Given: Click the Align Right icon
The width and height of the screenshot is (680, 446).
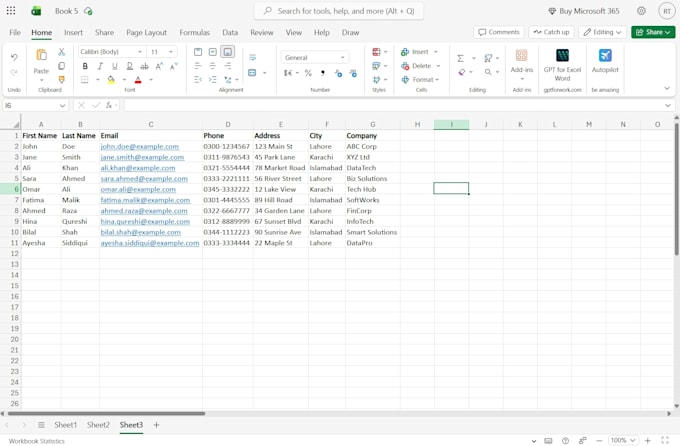Looking at the screenshot, I should 227,66.
